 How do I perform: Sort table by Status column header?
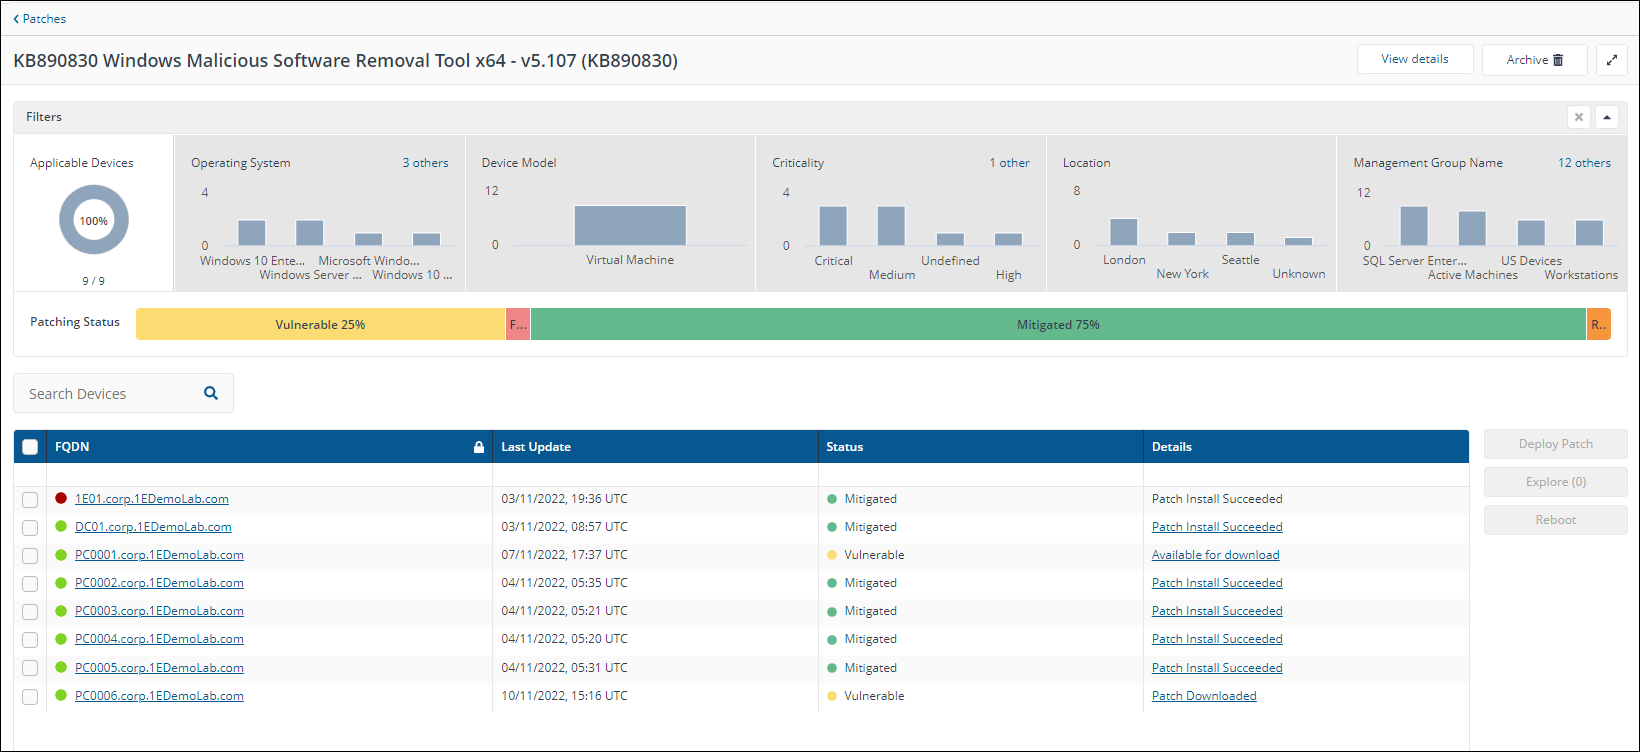[844, 447]
